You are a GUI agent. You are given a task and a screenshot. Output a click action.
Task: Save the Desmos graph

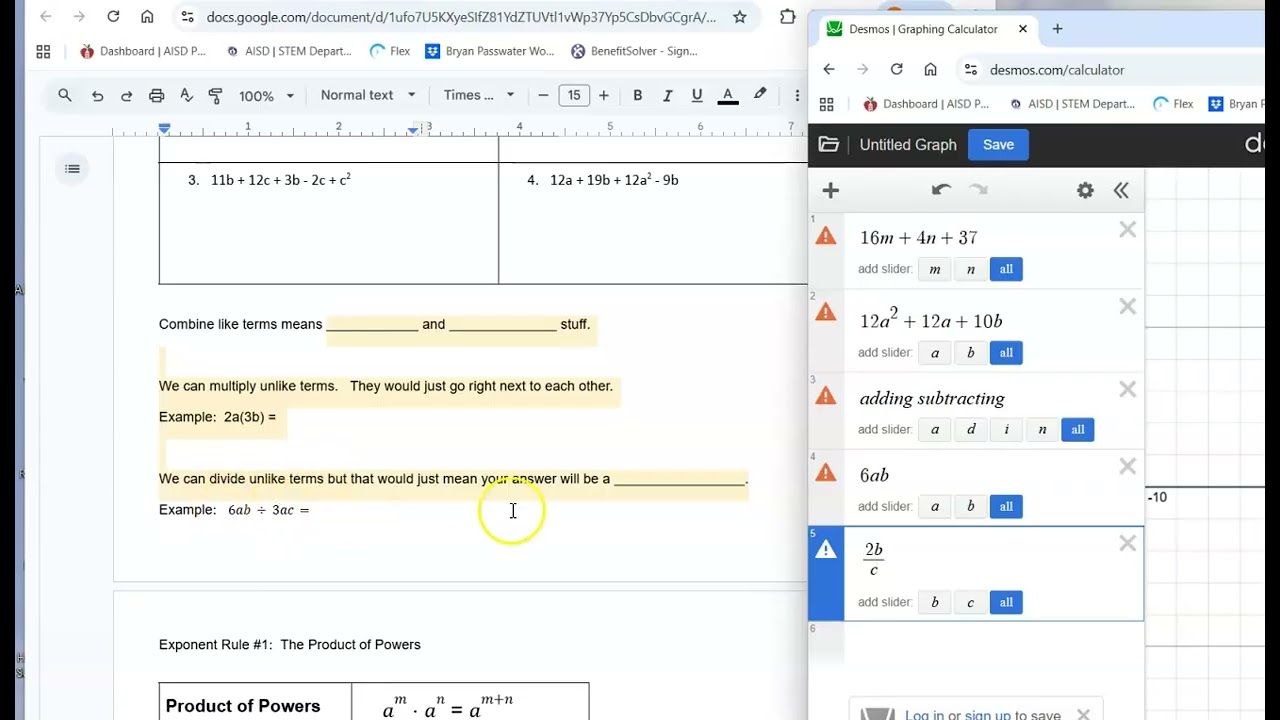point(998,145)
